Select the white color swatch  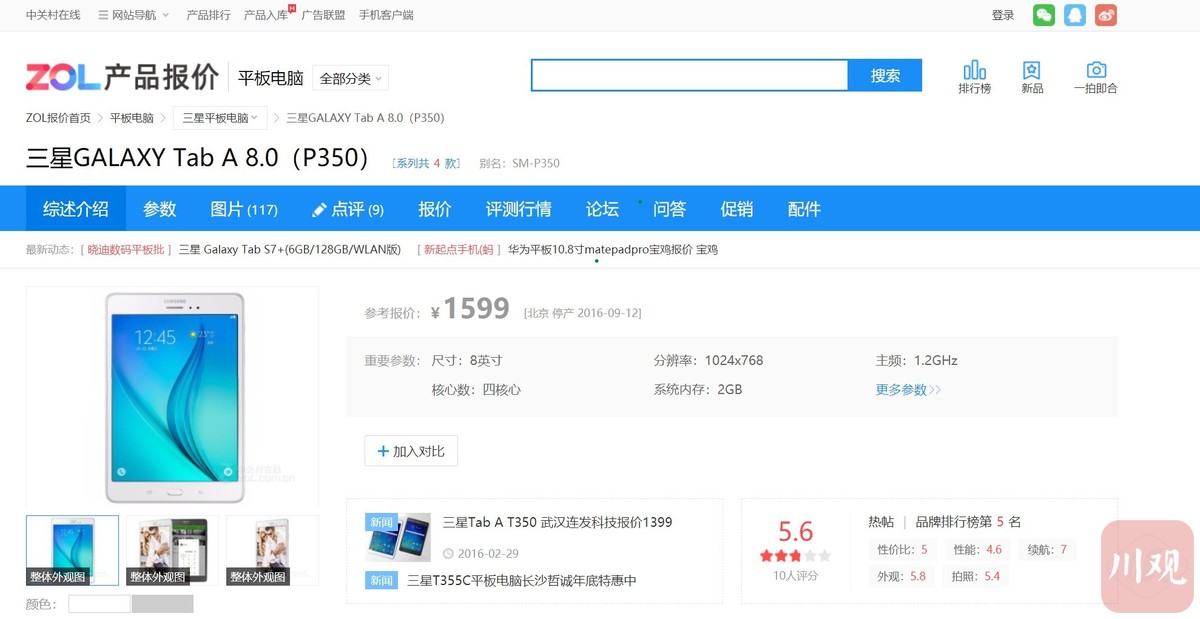99,604
